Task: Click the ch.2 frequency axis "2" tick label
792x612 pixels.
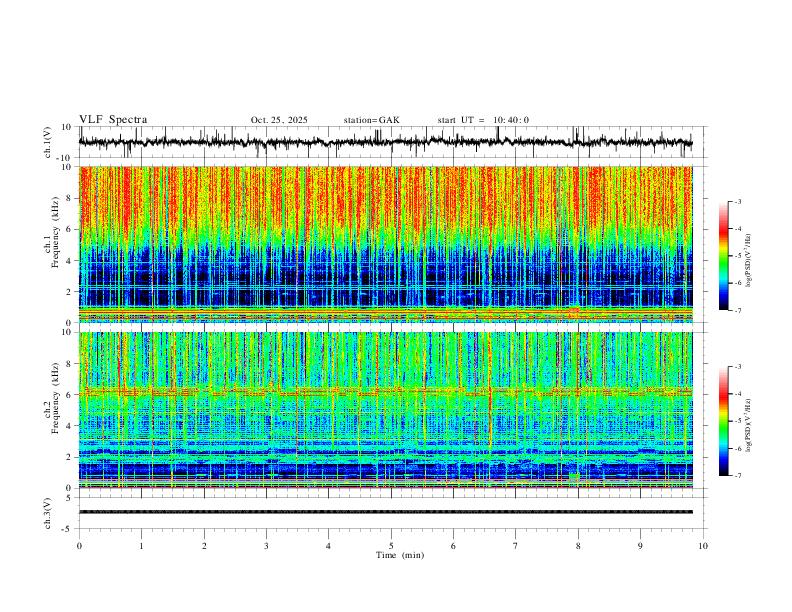Action: click(69, 457)
